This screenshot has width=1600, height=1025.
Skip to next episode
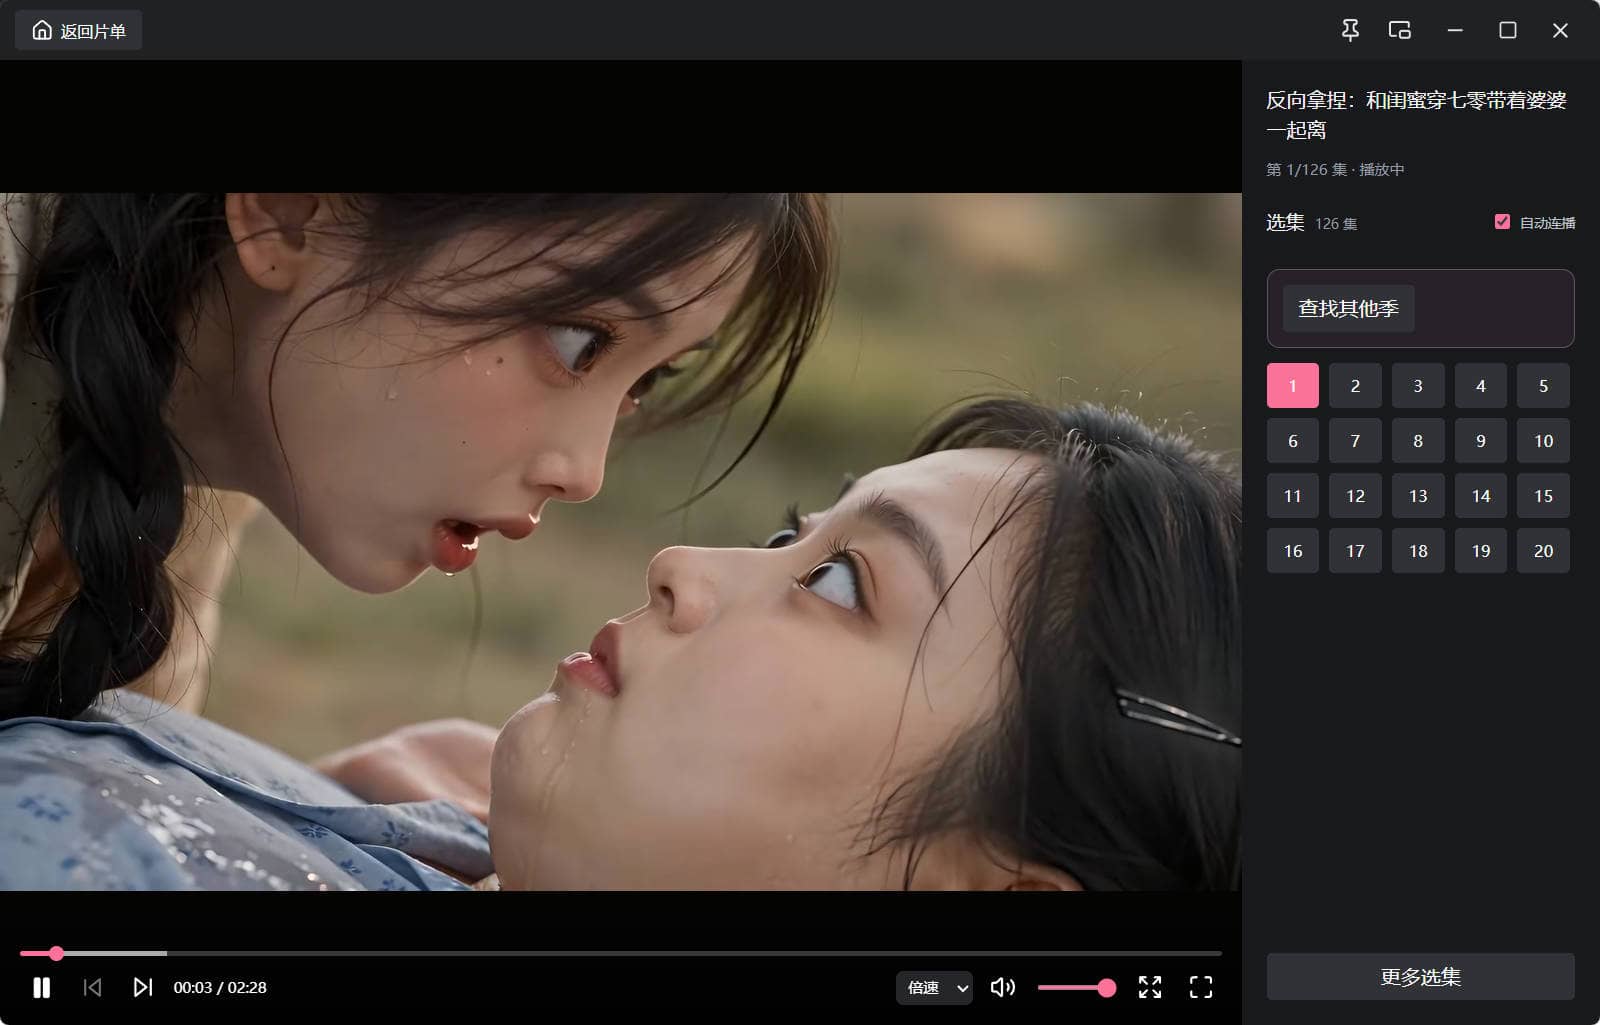pyautogui.click(x=143, y=987)
